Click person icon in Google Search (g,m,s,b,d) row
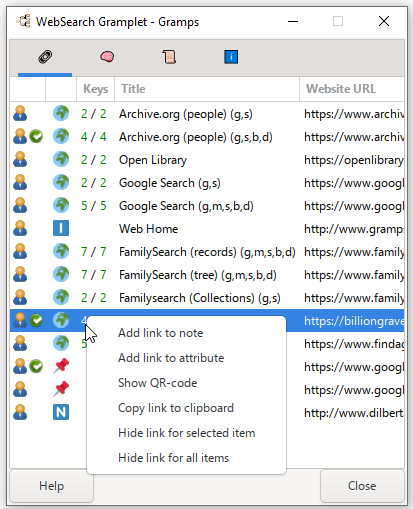 pyautogui.click(x=20, y=205)
